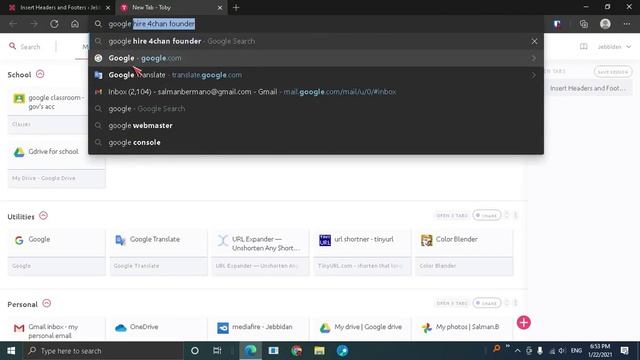Collapse the School collection
Screen dimensions: 640x360
coord(40,74)
